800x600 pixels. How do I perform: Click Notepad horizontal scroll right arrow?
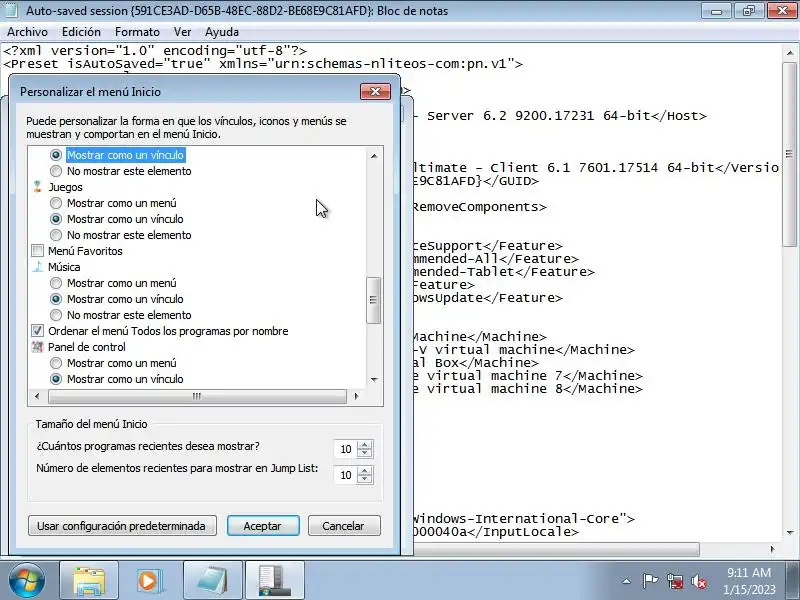(x=772, y=549)
